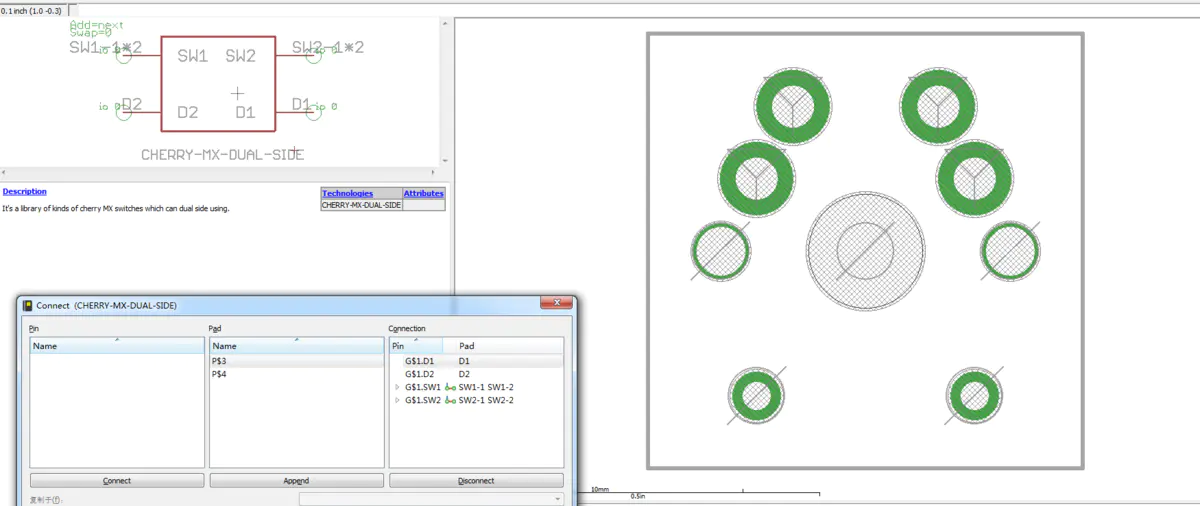
Task: Close the Connect dialog
Action: 557,304
